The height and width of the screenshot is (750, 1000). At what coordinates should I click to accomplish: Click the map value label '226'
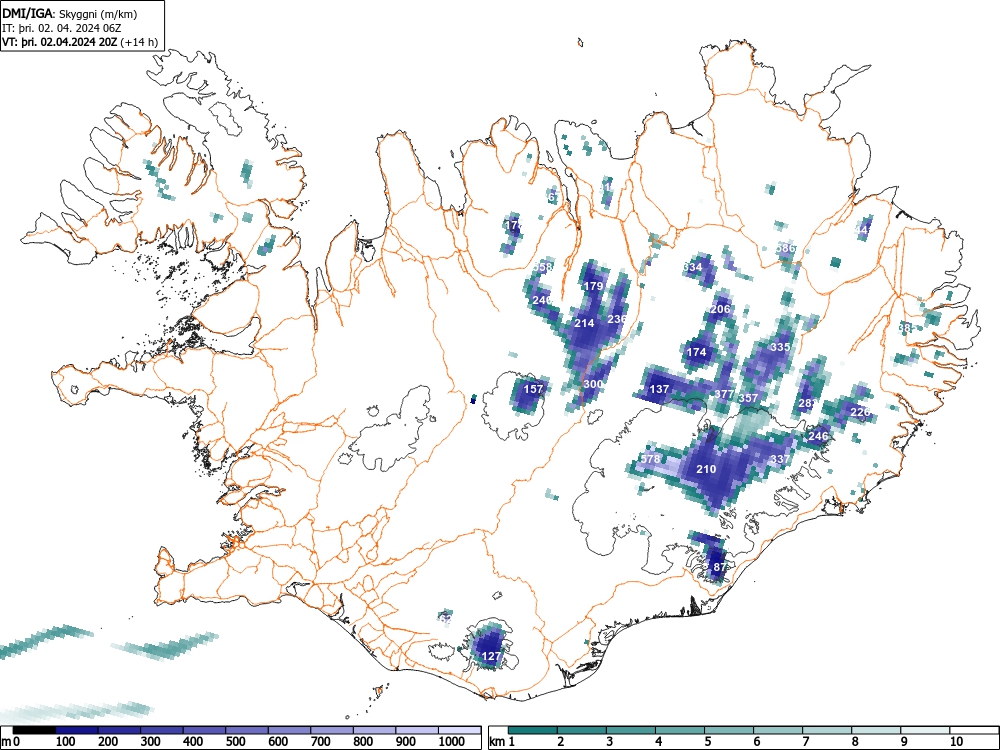point(860,412)
